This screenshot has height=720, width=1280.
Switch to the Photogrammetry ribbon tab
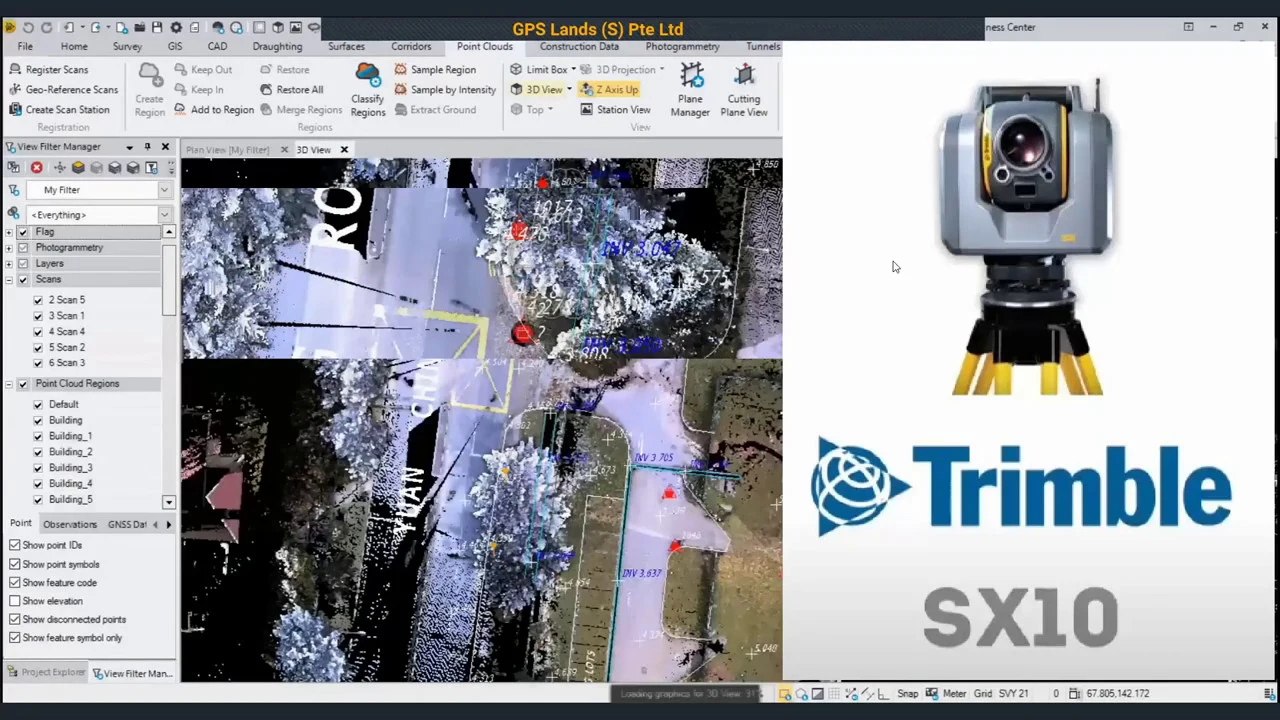[682, 47]
